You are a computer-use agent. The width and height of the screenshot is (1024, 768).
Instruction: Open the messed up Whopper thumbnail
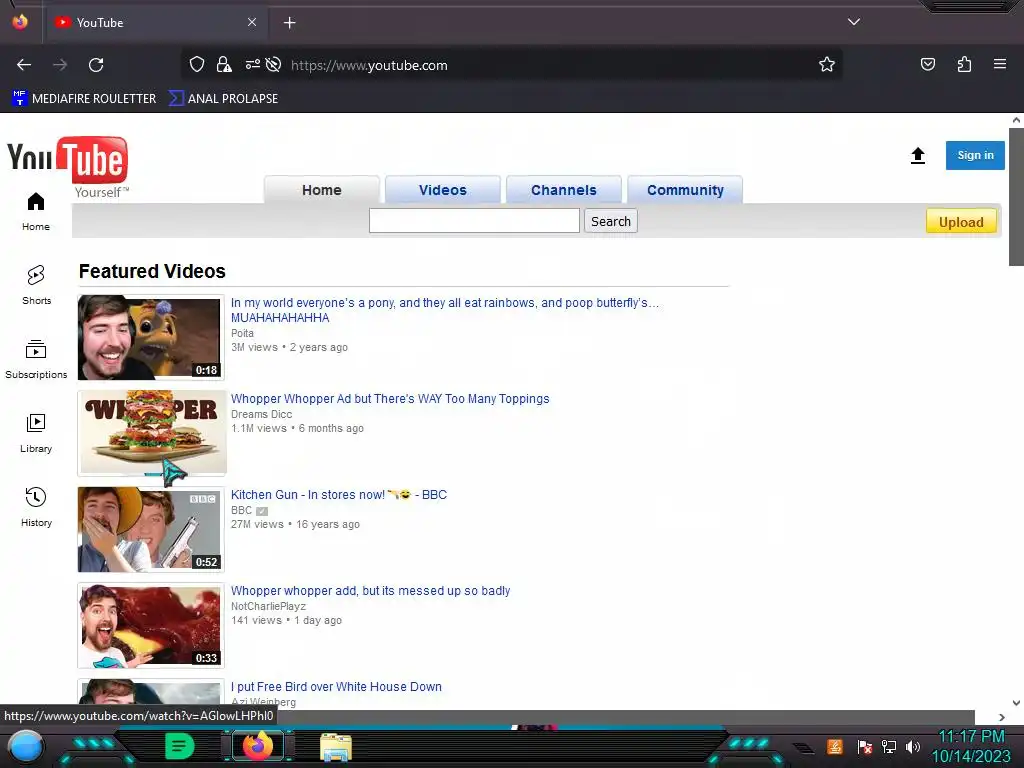[151, 626]
